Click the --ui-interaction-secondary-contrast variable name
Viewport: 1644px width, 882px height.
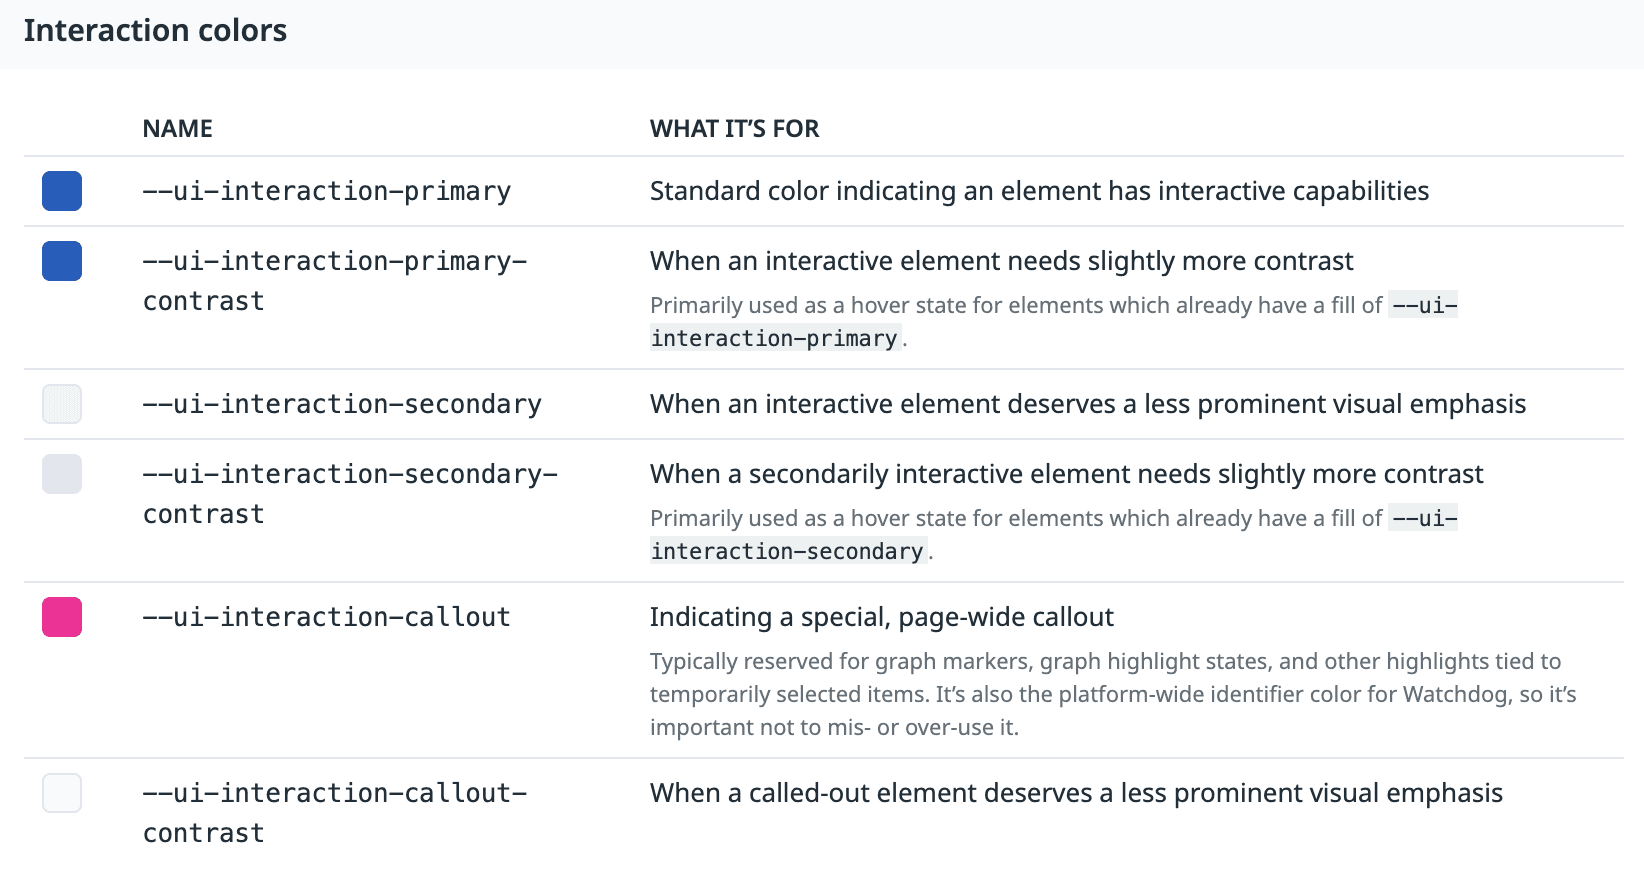[x=350, y=494]
